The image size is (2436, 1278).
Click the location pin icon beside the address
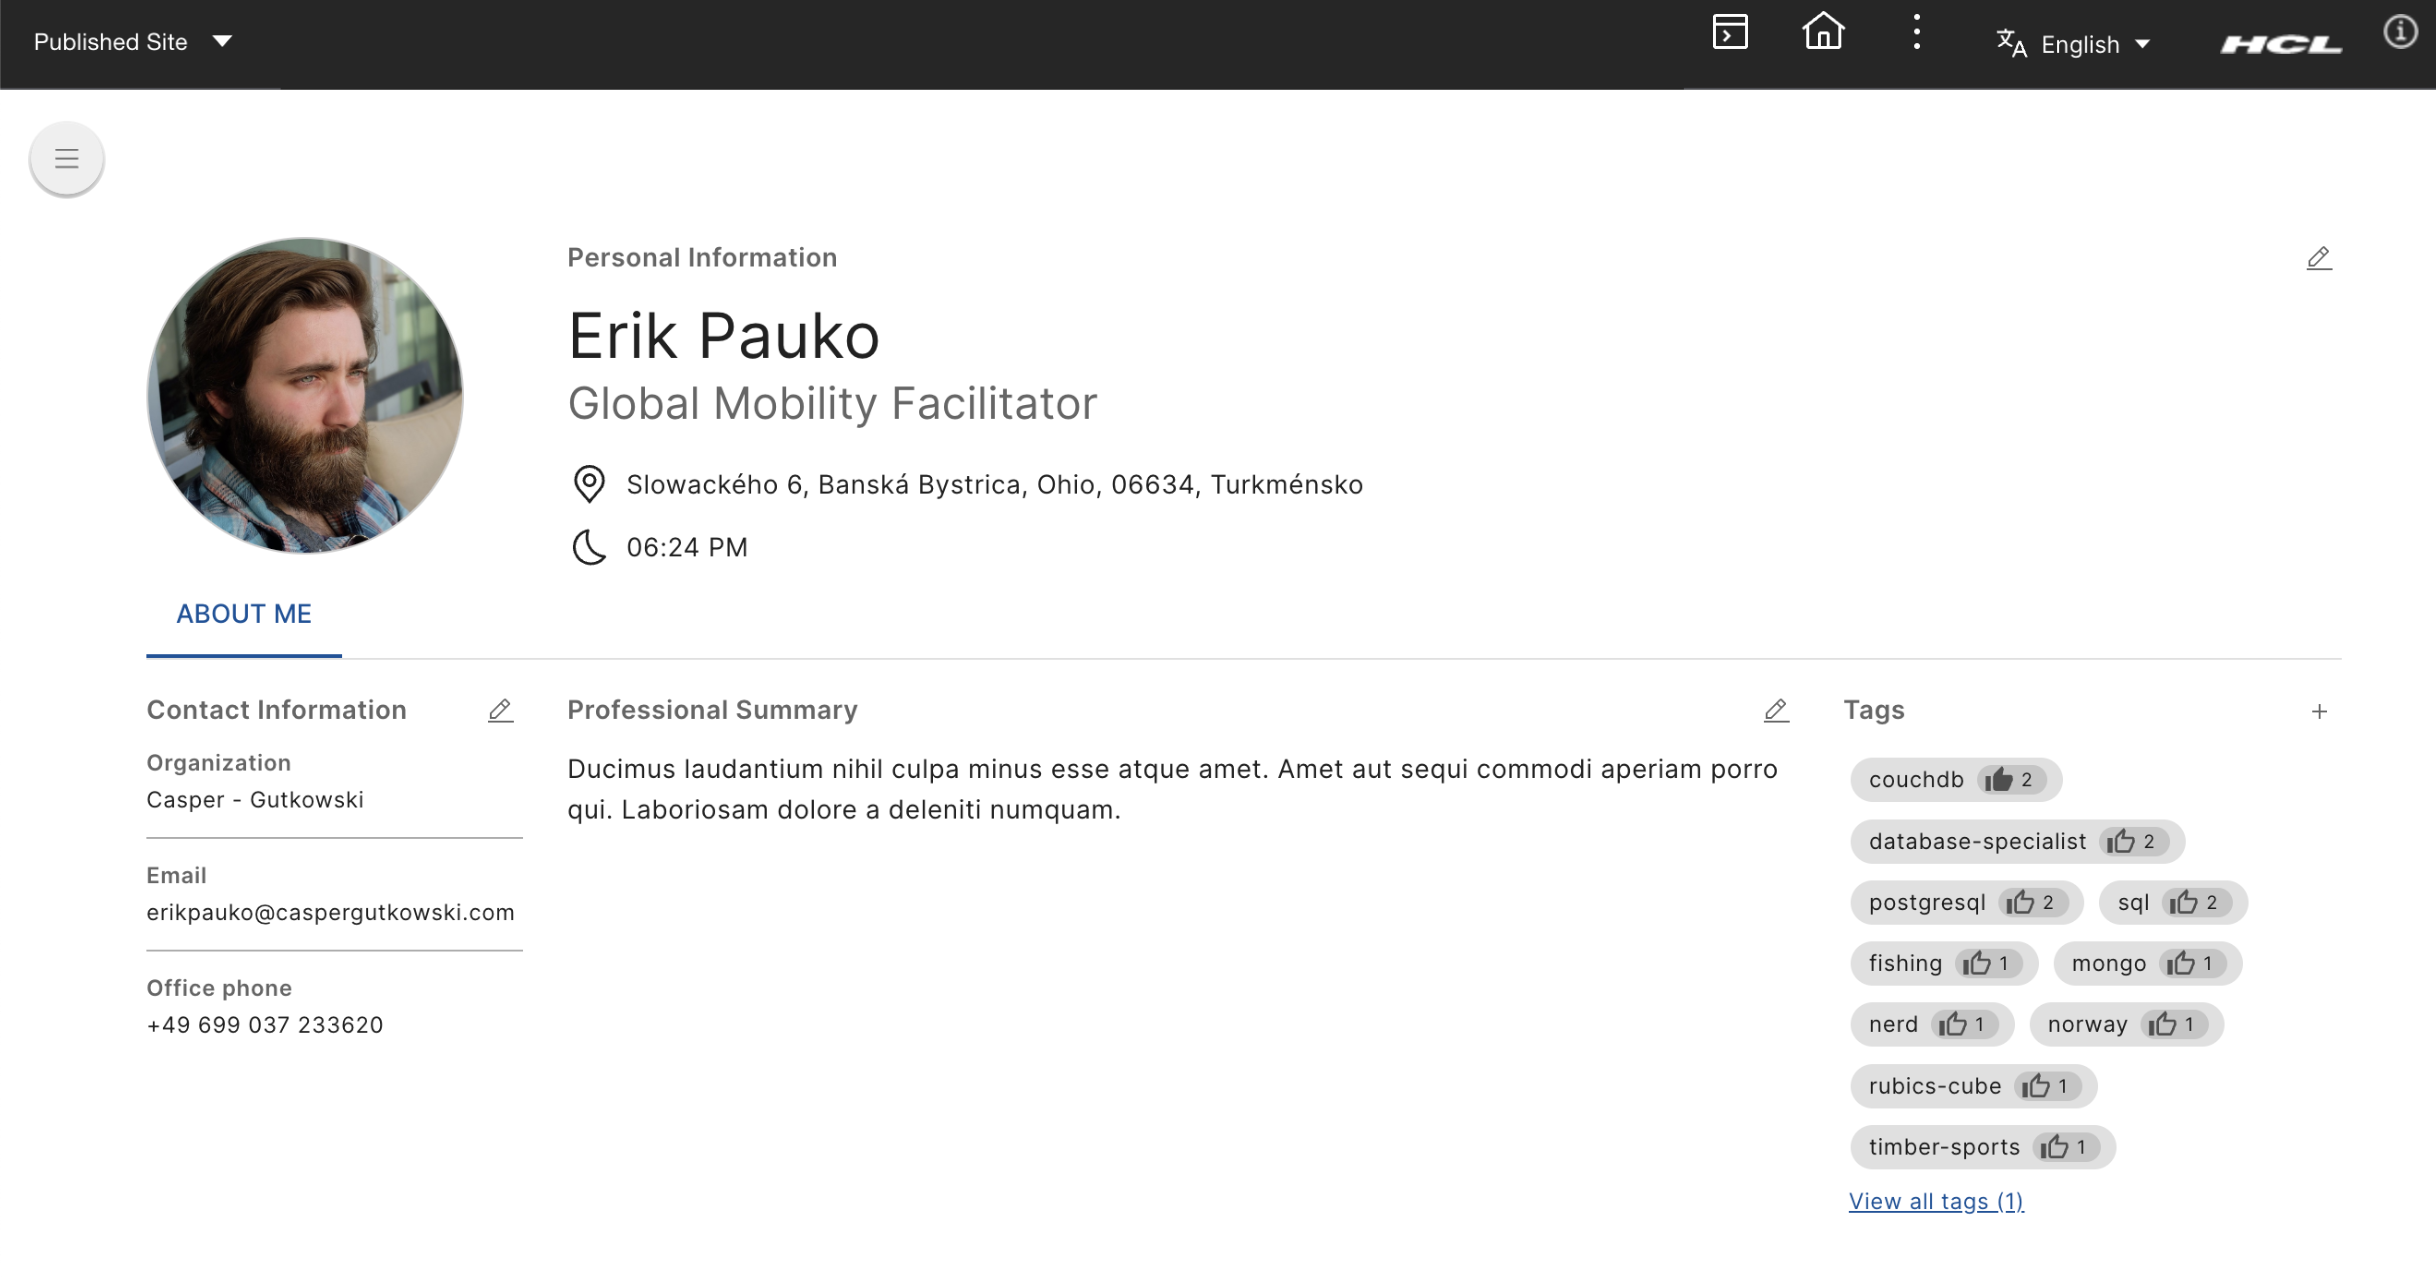[589, 484]
